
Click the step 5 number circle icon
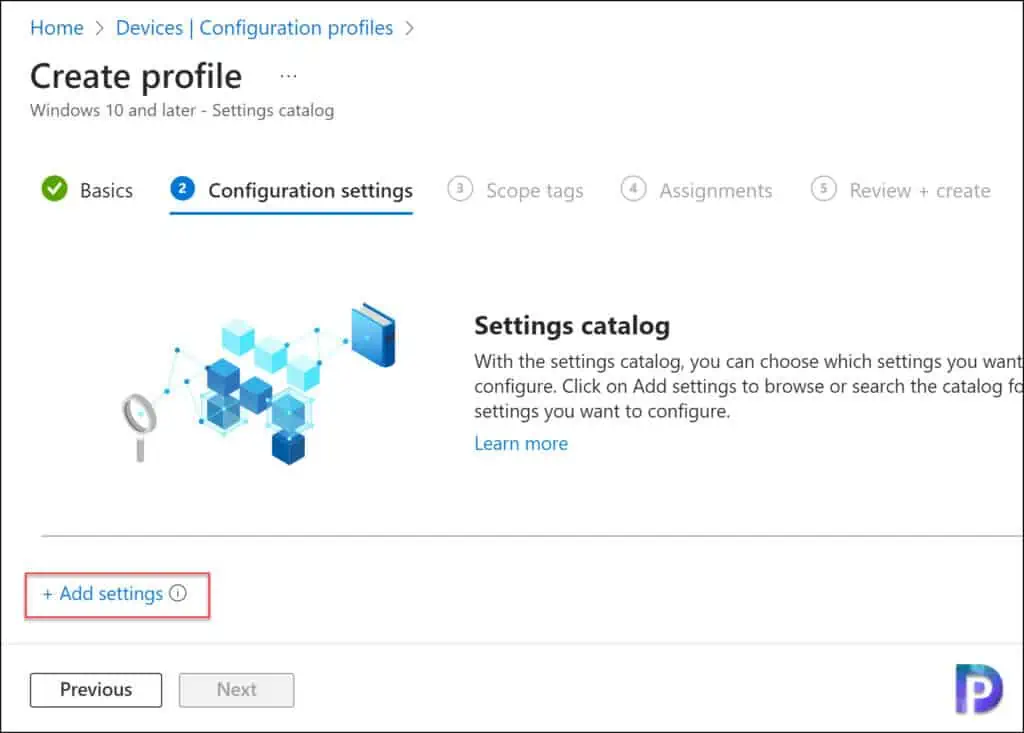click(x=824, y=189)
